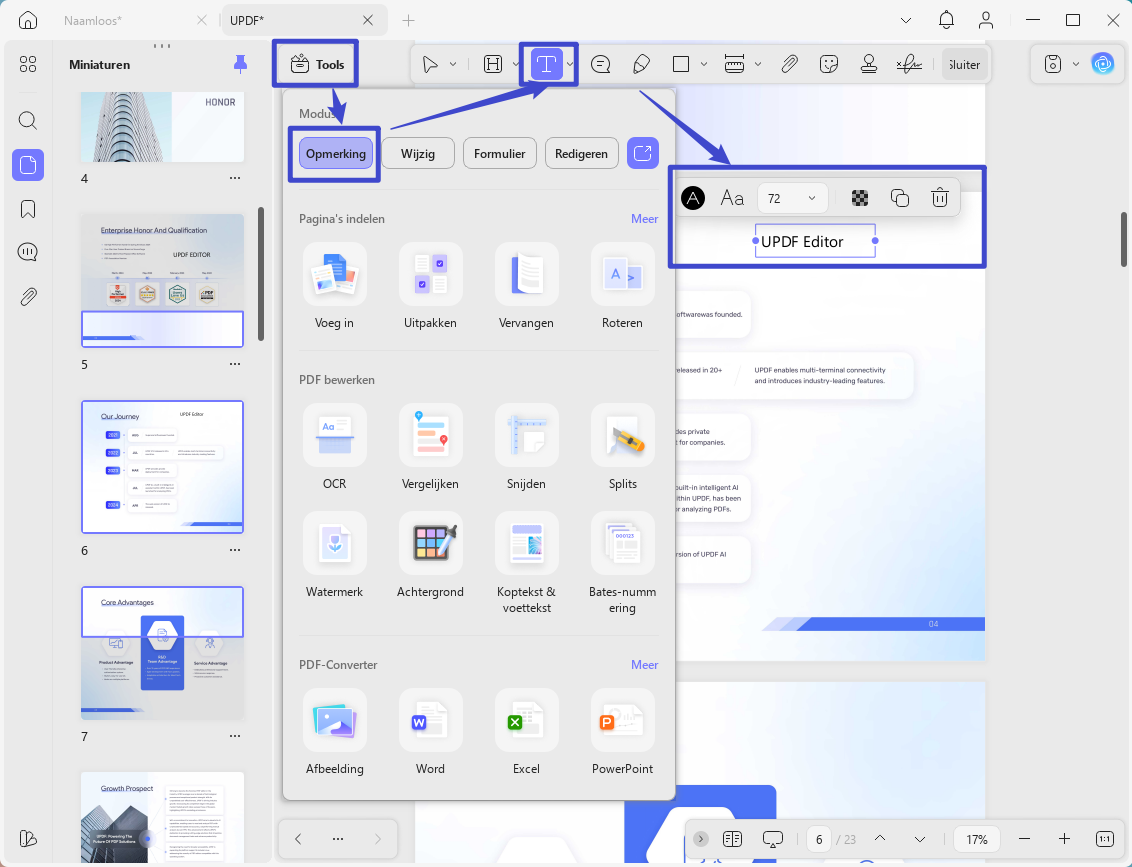Select page 5 thumbnail
Image resolution: width=1132 pixels, height=867 pixels.
162,281
